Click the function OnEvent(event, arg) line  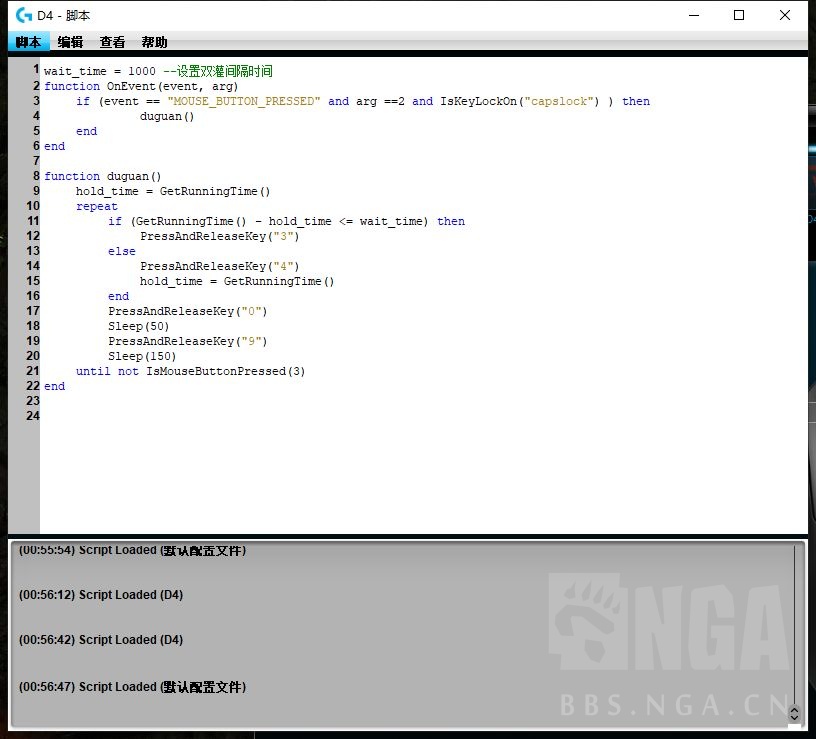point(141,86)
